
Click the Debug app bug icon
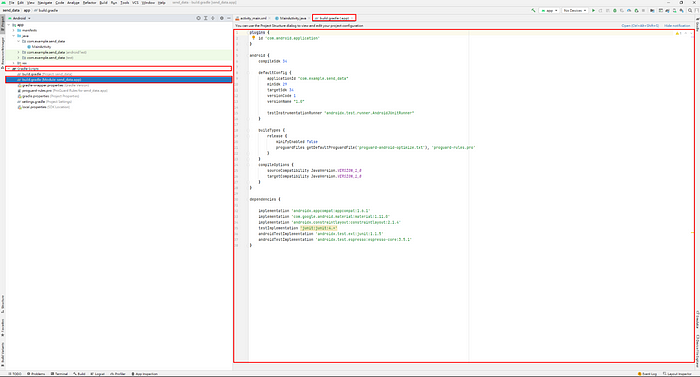point(615,10)
